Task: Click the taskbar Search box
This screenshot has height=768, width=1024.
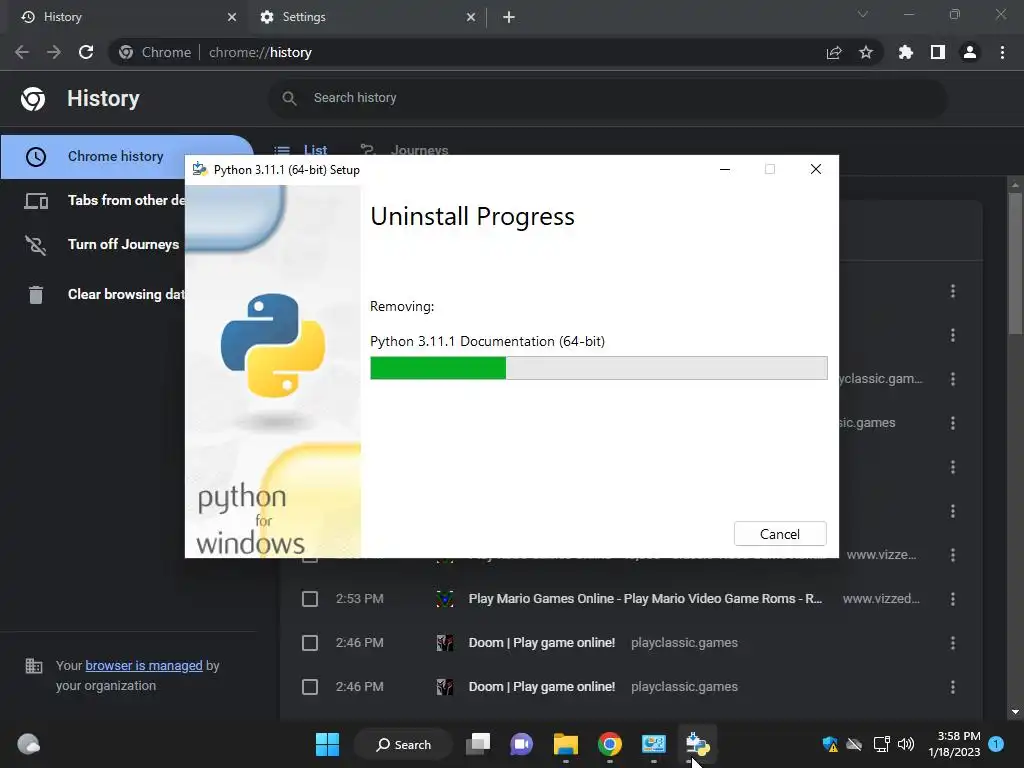Action: pyautogui.click(x=403, y=744)
